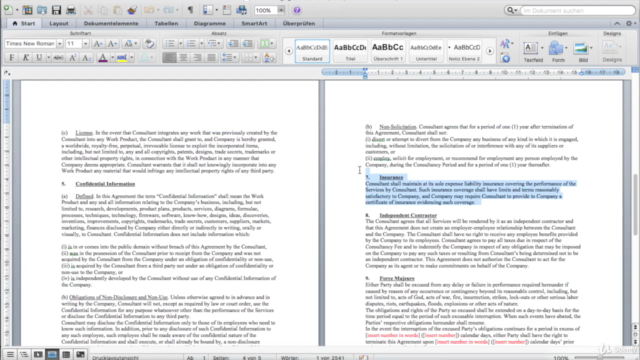Insert a Textfeld

(x=533, y=51)
